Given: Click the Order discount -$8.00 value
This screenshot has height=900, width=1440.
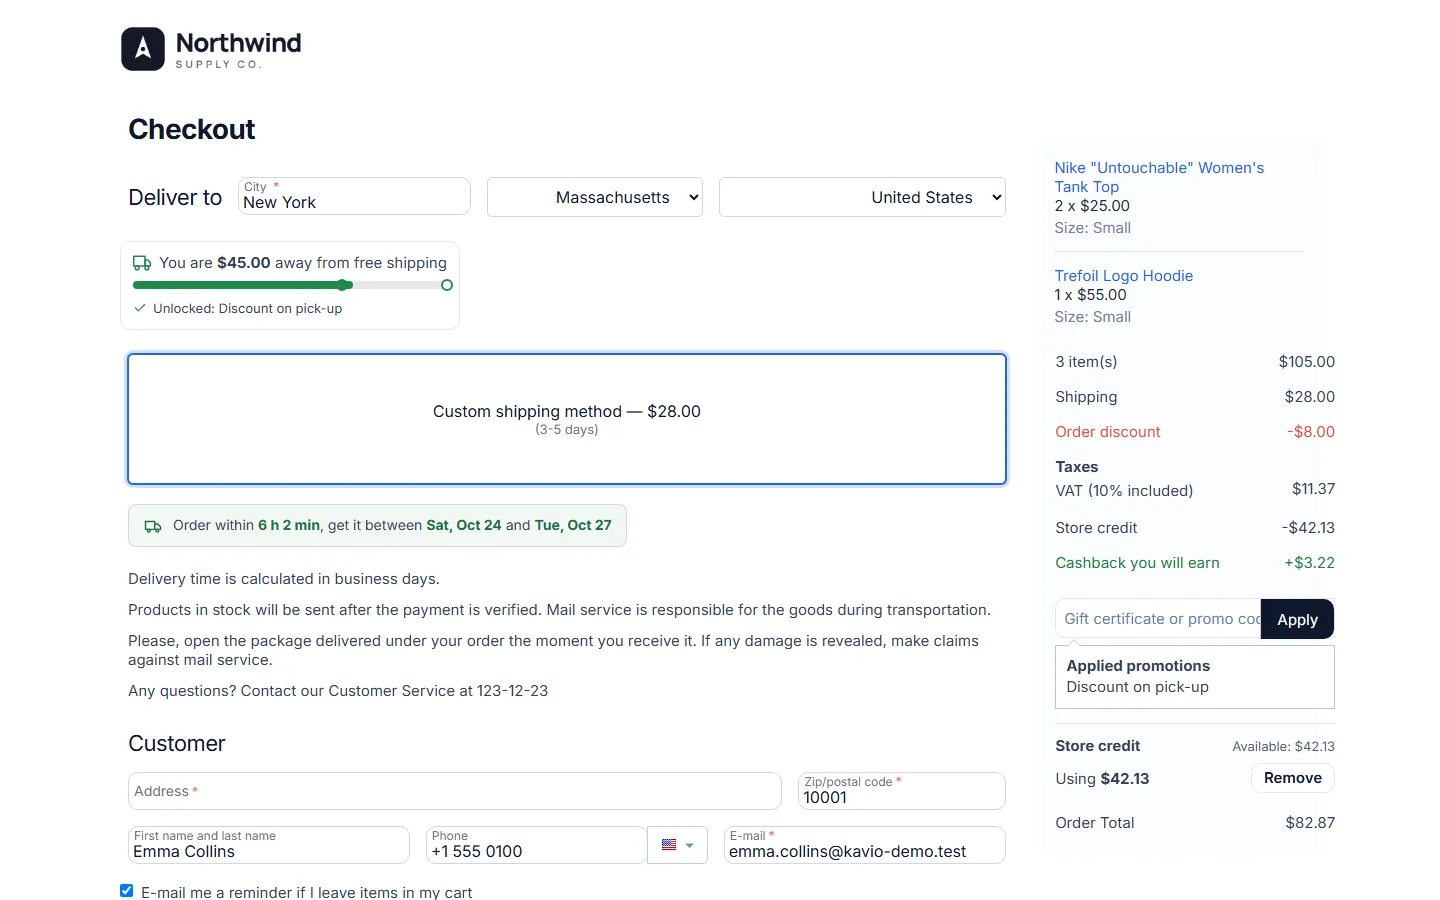Looking at the screenshot, I should click(x=1311, y=432).
